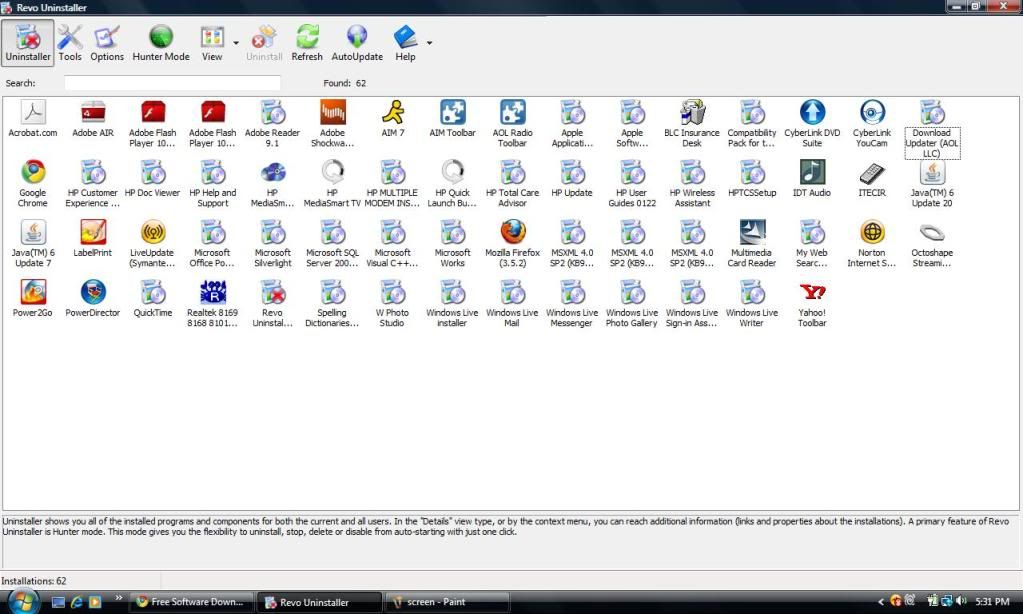Image resolution: width=1023 pixels, height=614 pixels.
Task: Select the PowerDirector program icon
Action: (93, 292)
